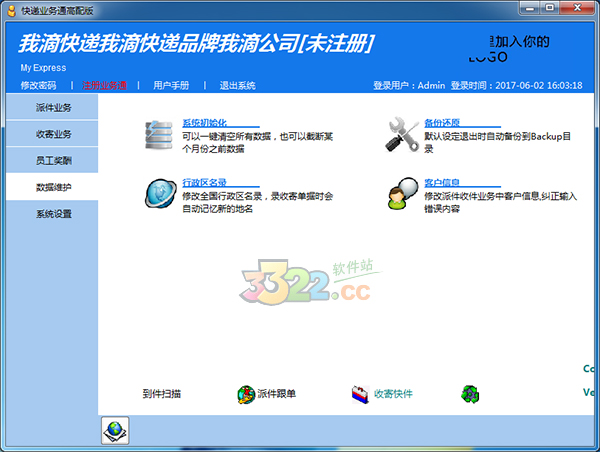Click the 到件扫描 shortcut
Image resolution: width=600 pixels, height=452 pixels.
pos(161,394)
